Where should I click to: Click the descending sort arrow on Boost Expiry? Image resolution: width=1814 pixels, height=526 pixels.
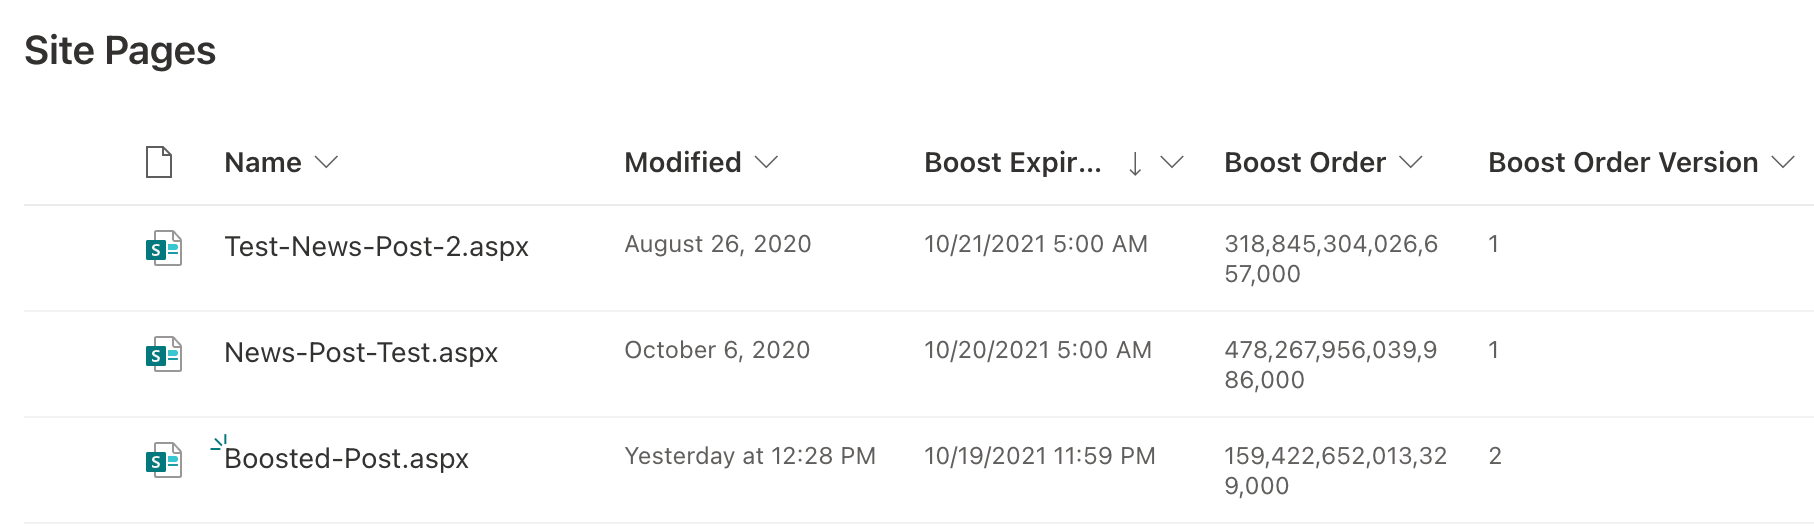point(1135,164)
